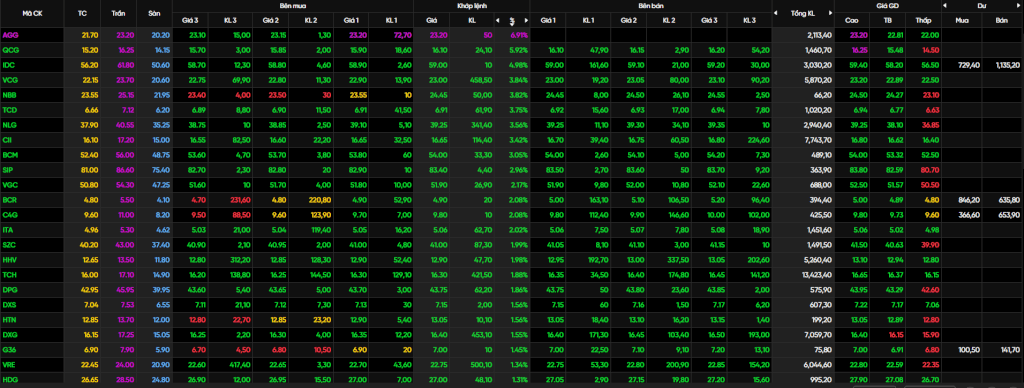
Task: Open stock symbol G36
Action: click(x=10, y=350)
